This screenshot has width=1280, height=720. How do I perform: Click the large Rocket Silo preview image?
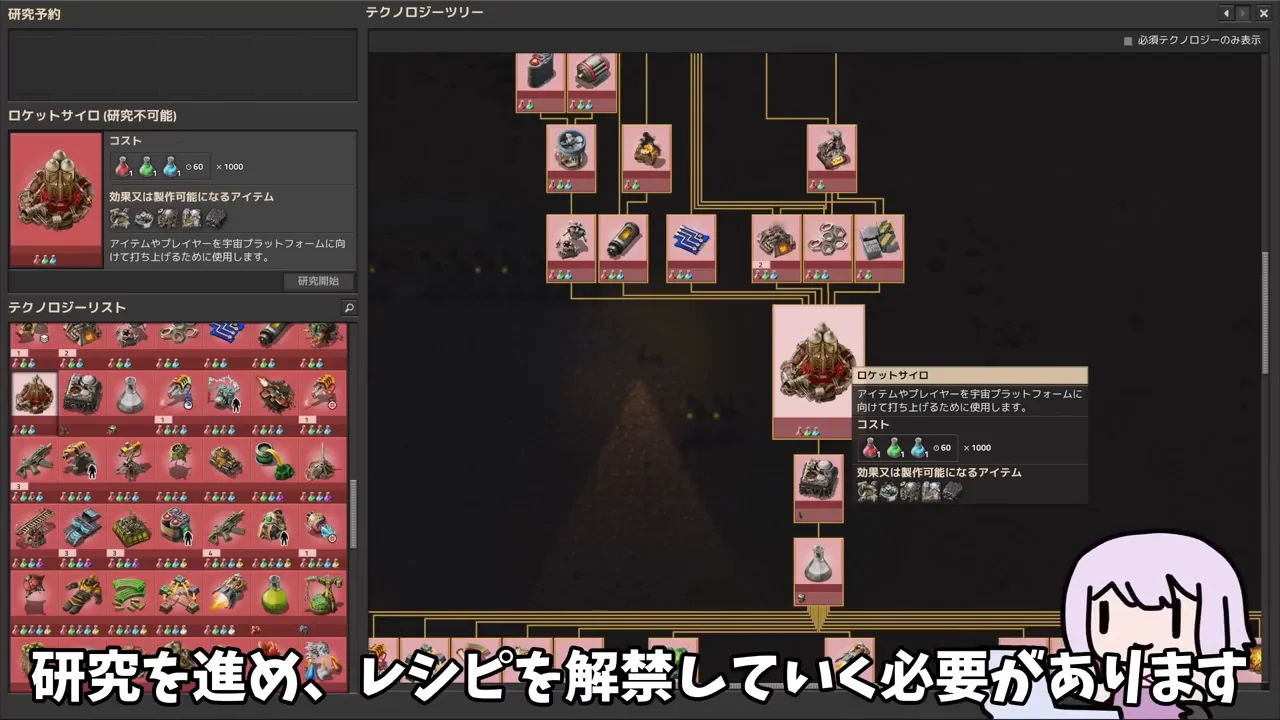coord(56,200)
